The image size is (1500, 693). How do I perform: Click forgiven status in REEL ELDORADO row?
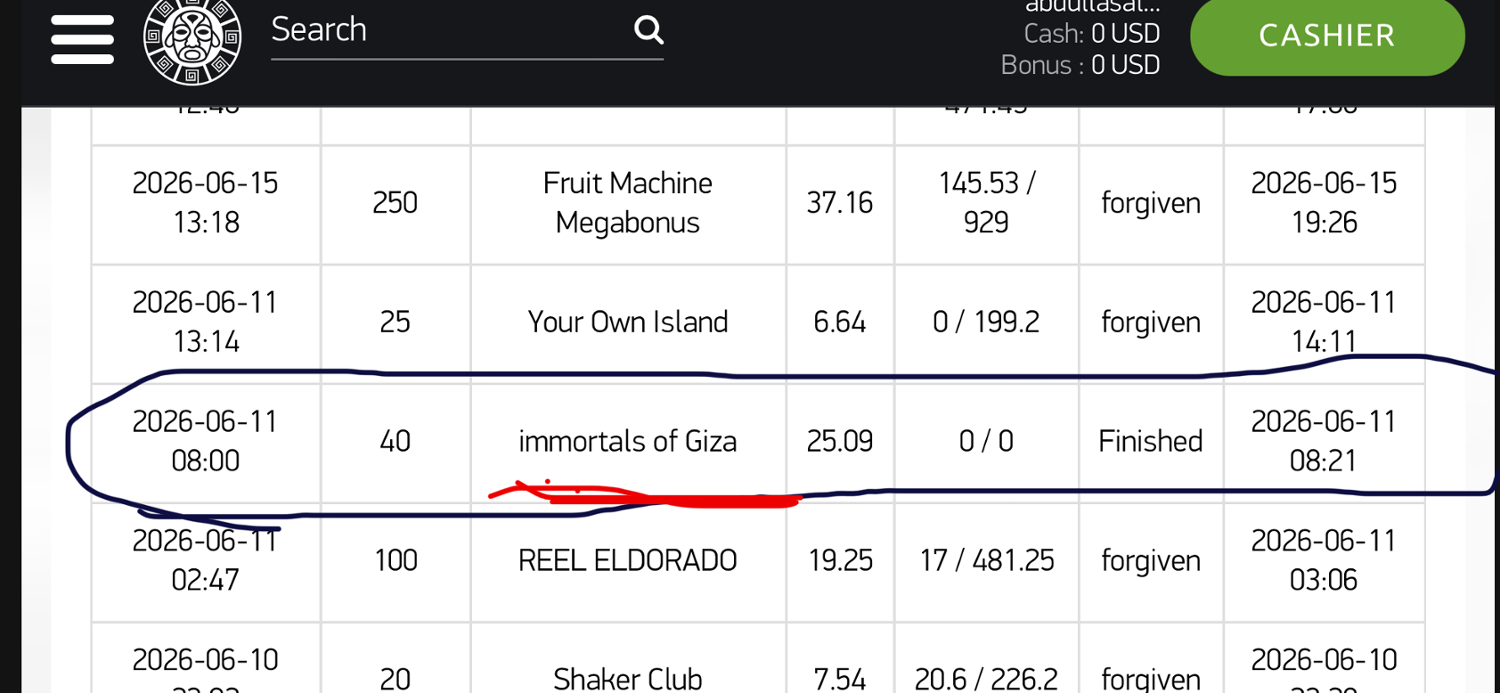point(1151,560)
